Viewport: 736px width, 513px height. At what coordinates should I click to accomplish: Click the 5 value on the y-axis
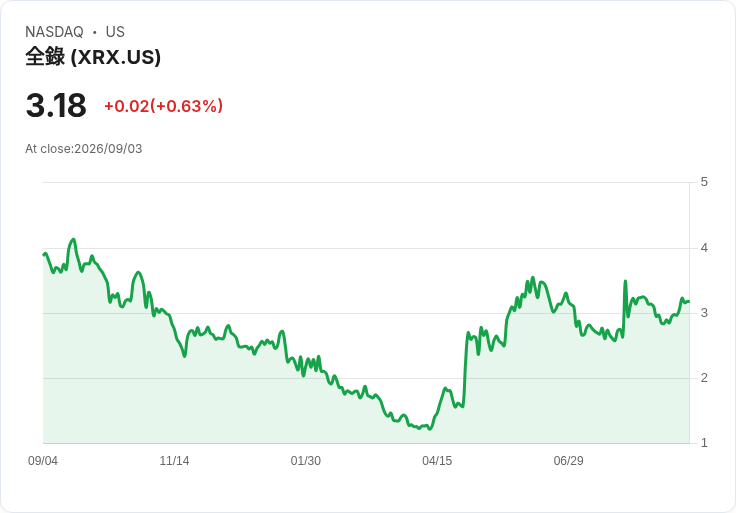704,182
